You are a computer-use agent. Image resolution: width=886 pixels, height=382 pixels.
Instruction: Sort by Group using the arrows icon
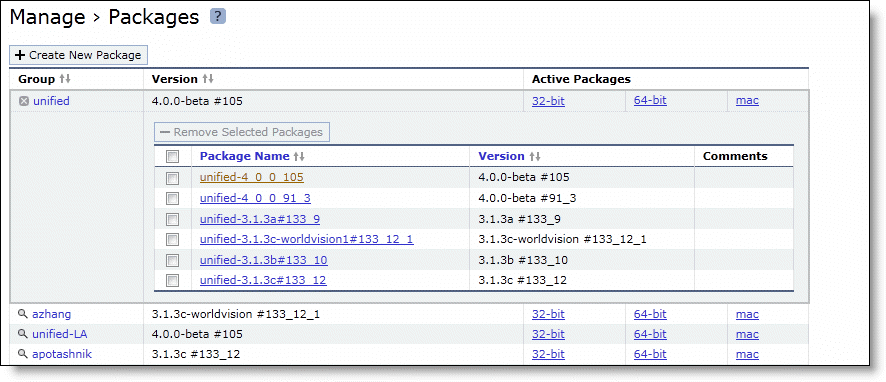click(65, 79)
